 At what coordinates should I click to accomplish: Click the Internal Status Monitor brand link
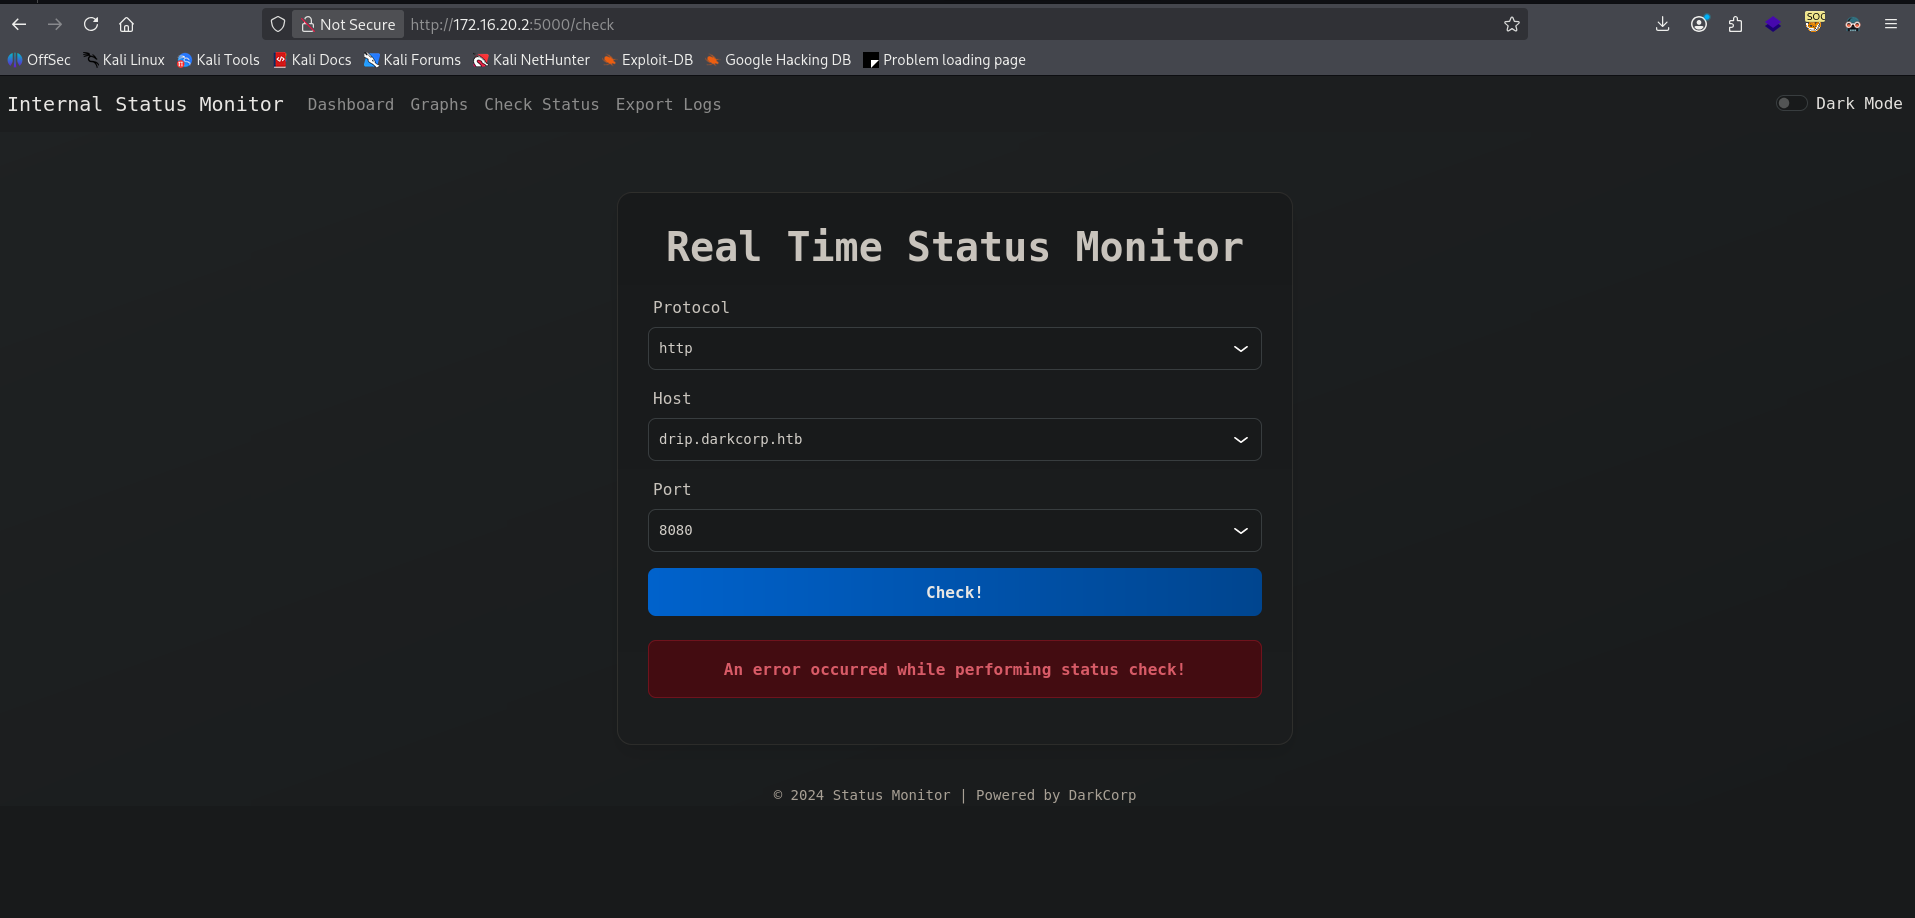click(146, 104)
